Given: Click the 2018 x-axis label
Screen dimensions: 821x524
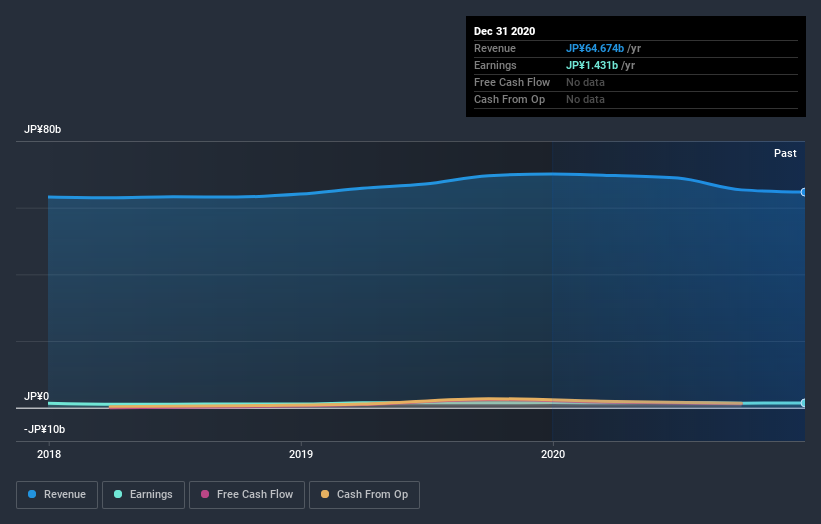Looking at the screenshot, I should click(x=49, y=454).
